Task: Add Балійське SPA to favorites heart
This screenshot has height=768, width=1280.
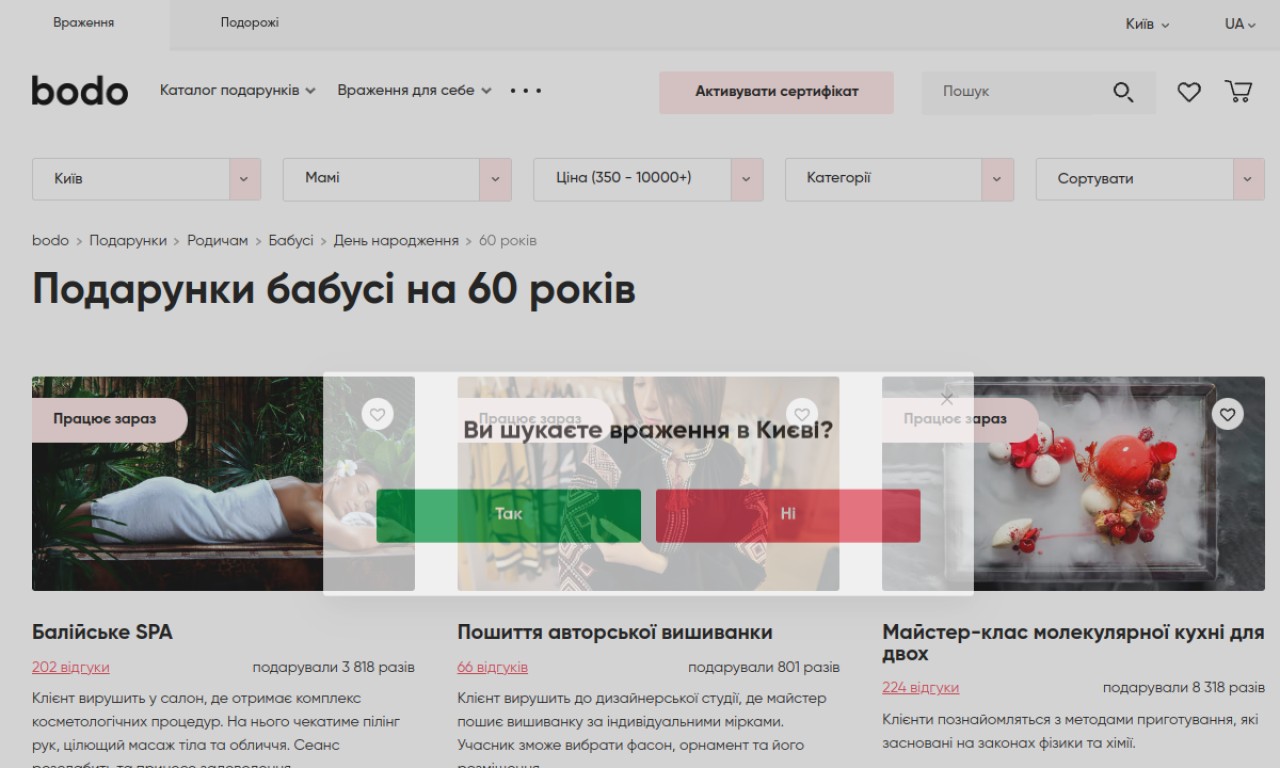Action: pyautogui.click(x=377, y=414)
